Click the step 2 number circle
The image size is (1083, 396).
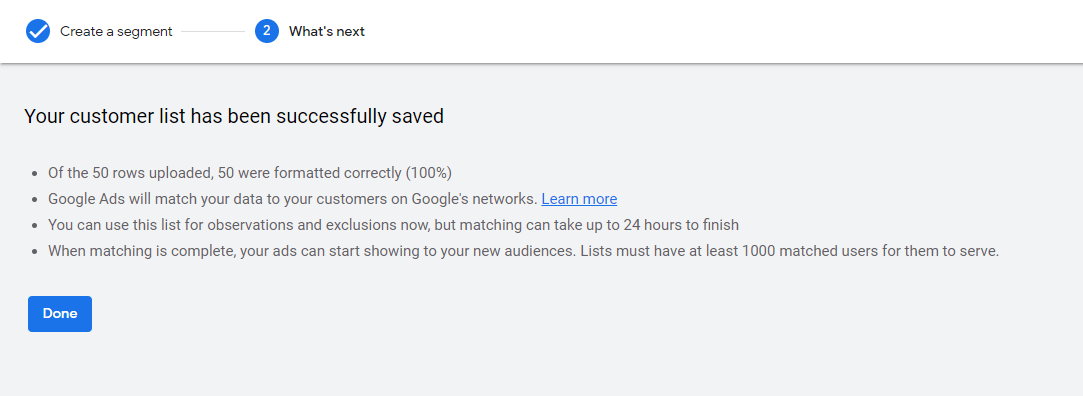(267, 31)
